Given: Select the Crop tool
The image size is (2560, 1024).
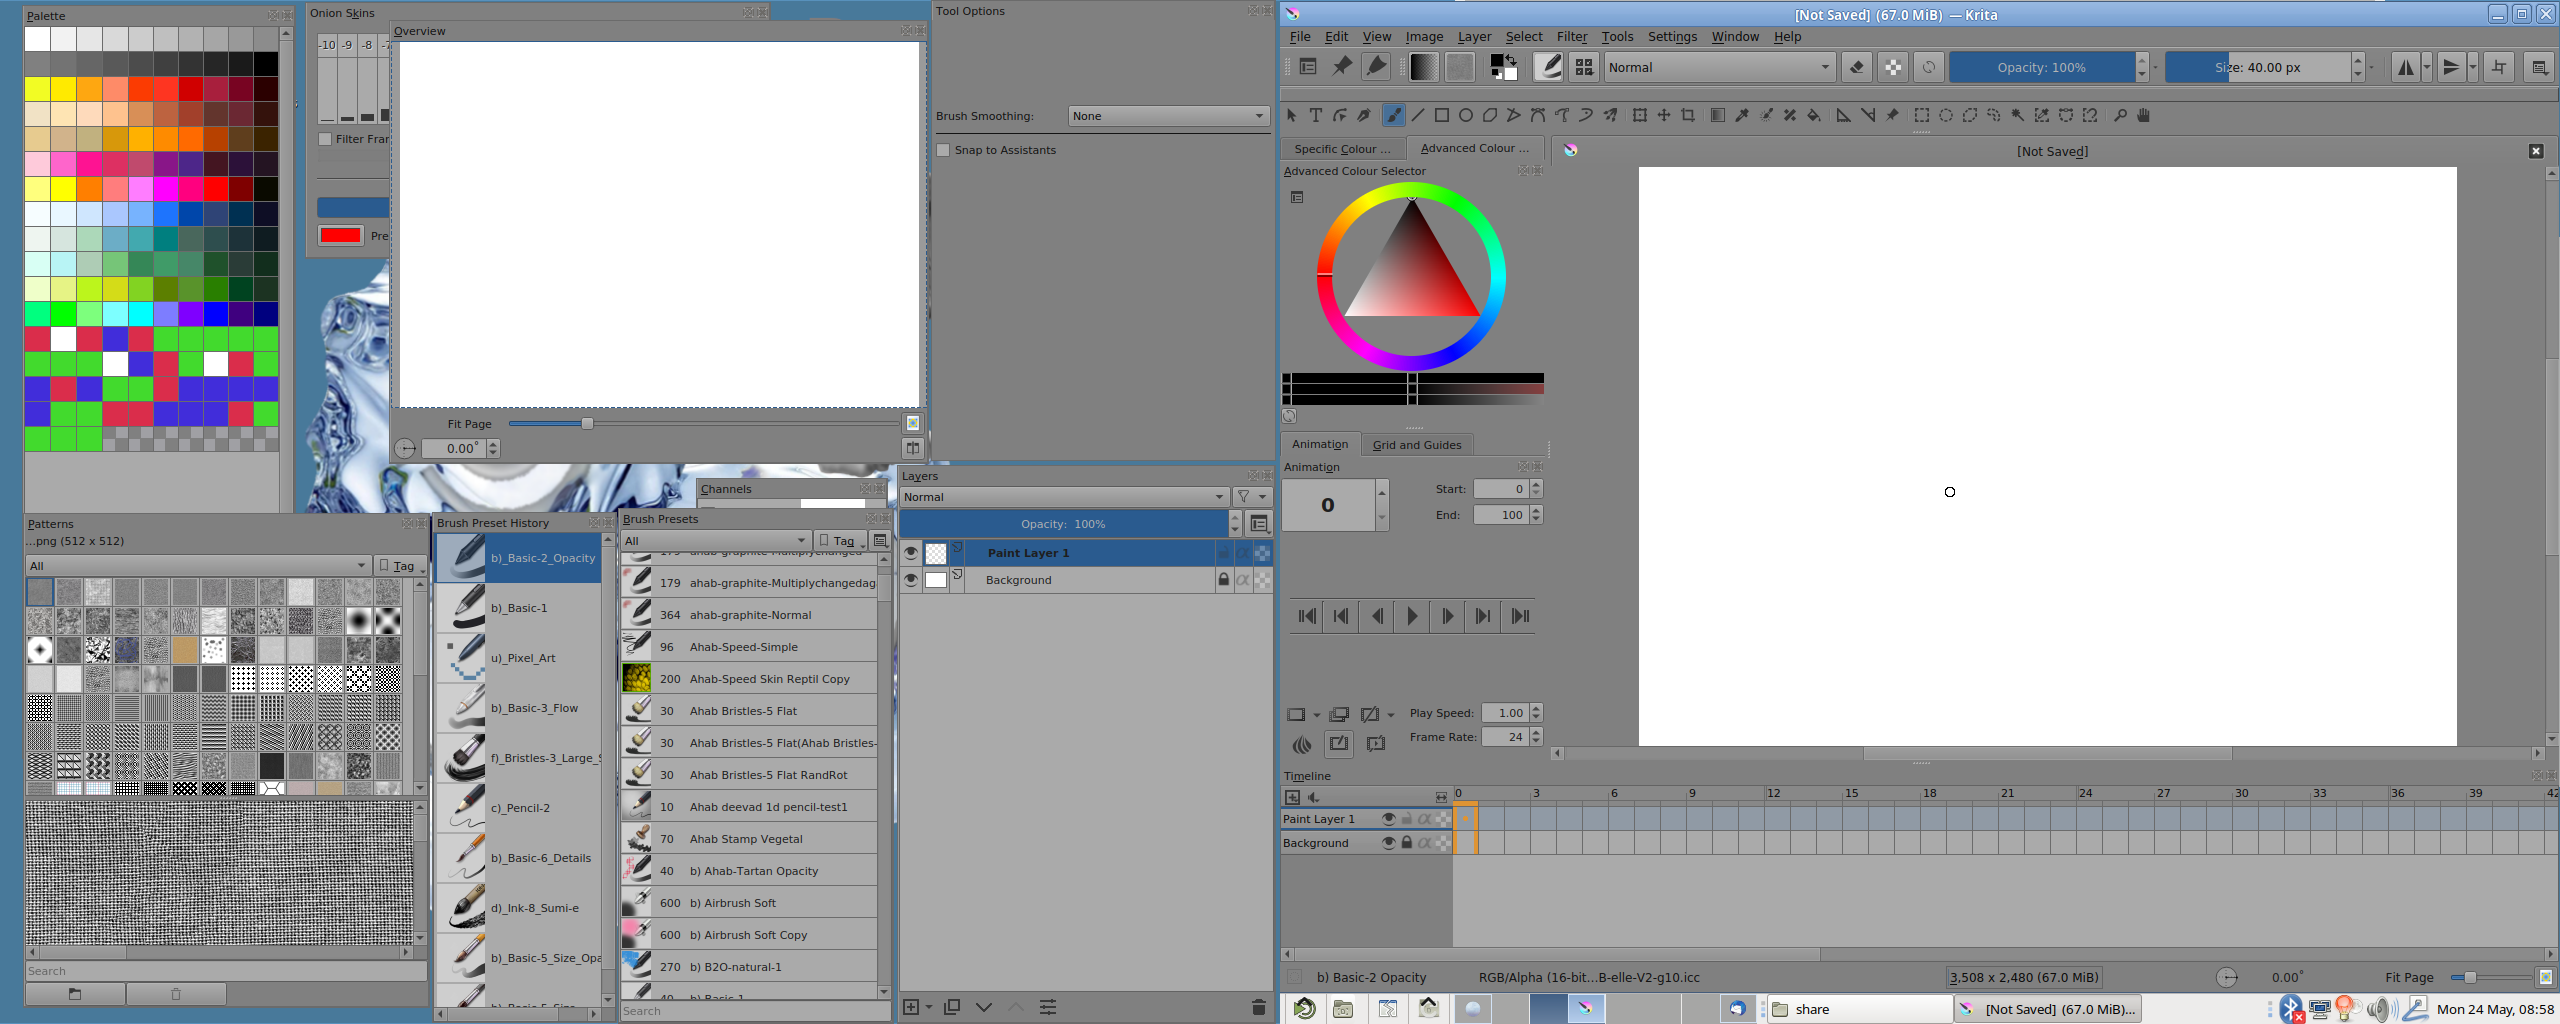Looking at the screenshot, I should click(1688, 115).
